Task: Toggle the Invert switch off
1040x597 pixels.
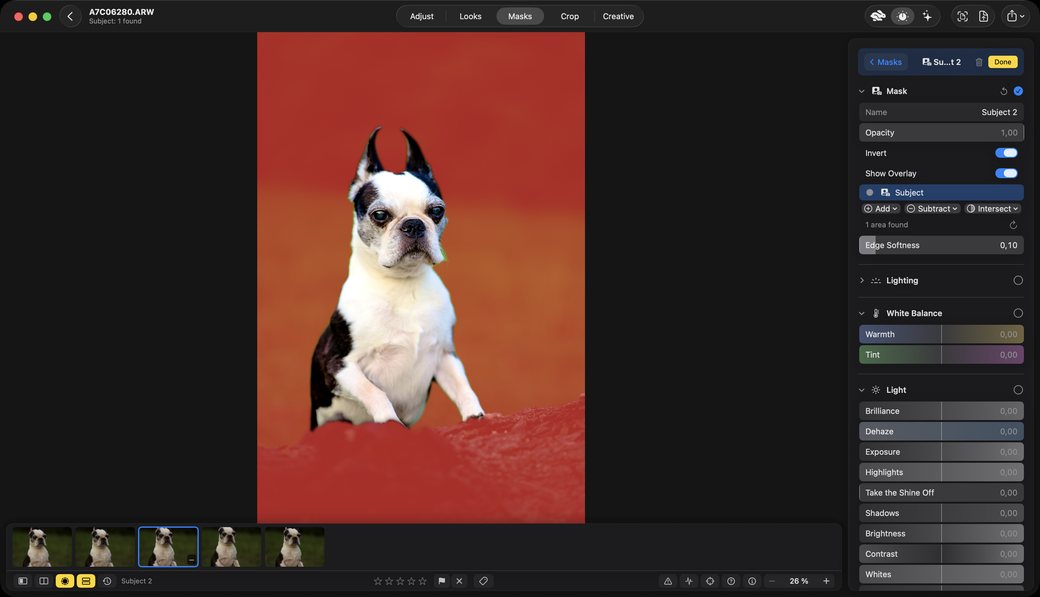Action: tap(1006, 153)
